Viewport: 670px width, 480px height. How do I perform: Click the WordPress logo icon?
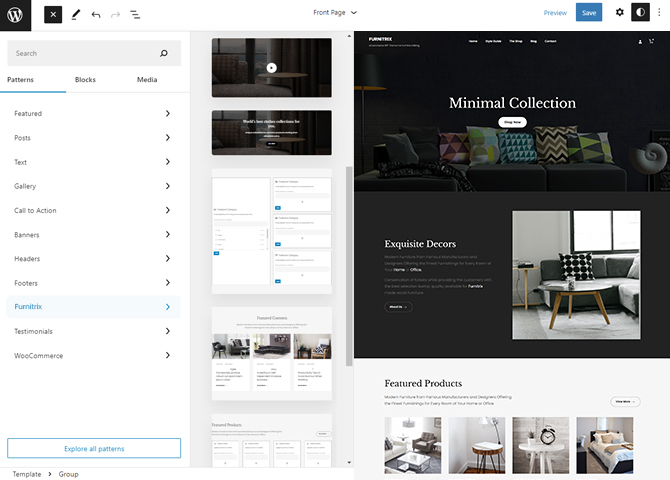(16, 14)
